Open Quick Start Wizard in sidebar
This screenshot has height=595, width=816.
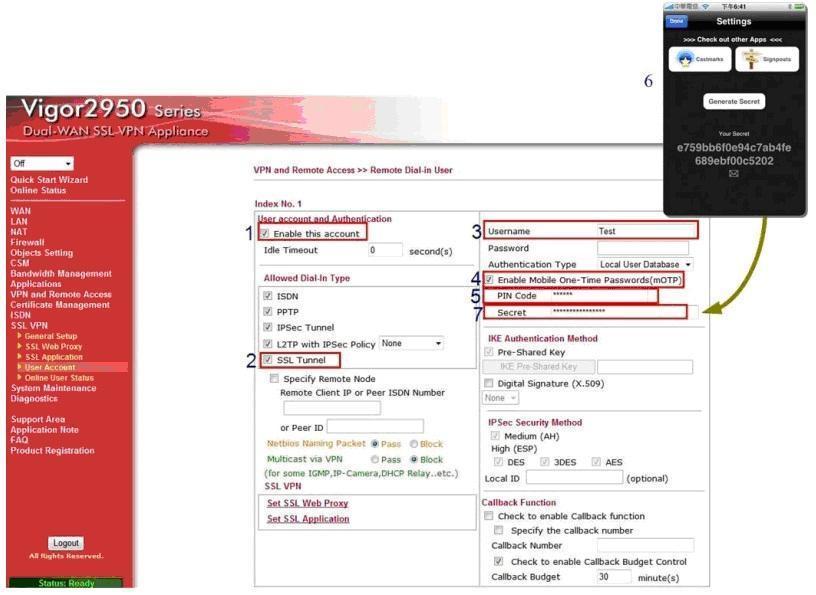[49, 180]
